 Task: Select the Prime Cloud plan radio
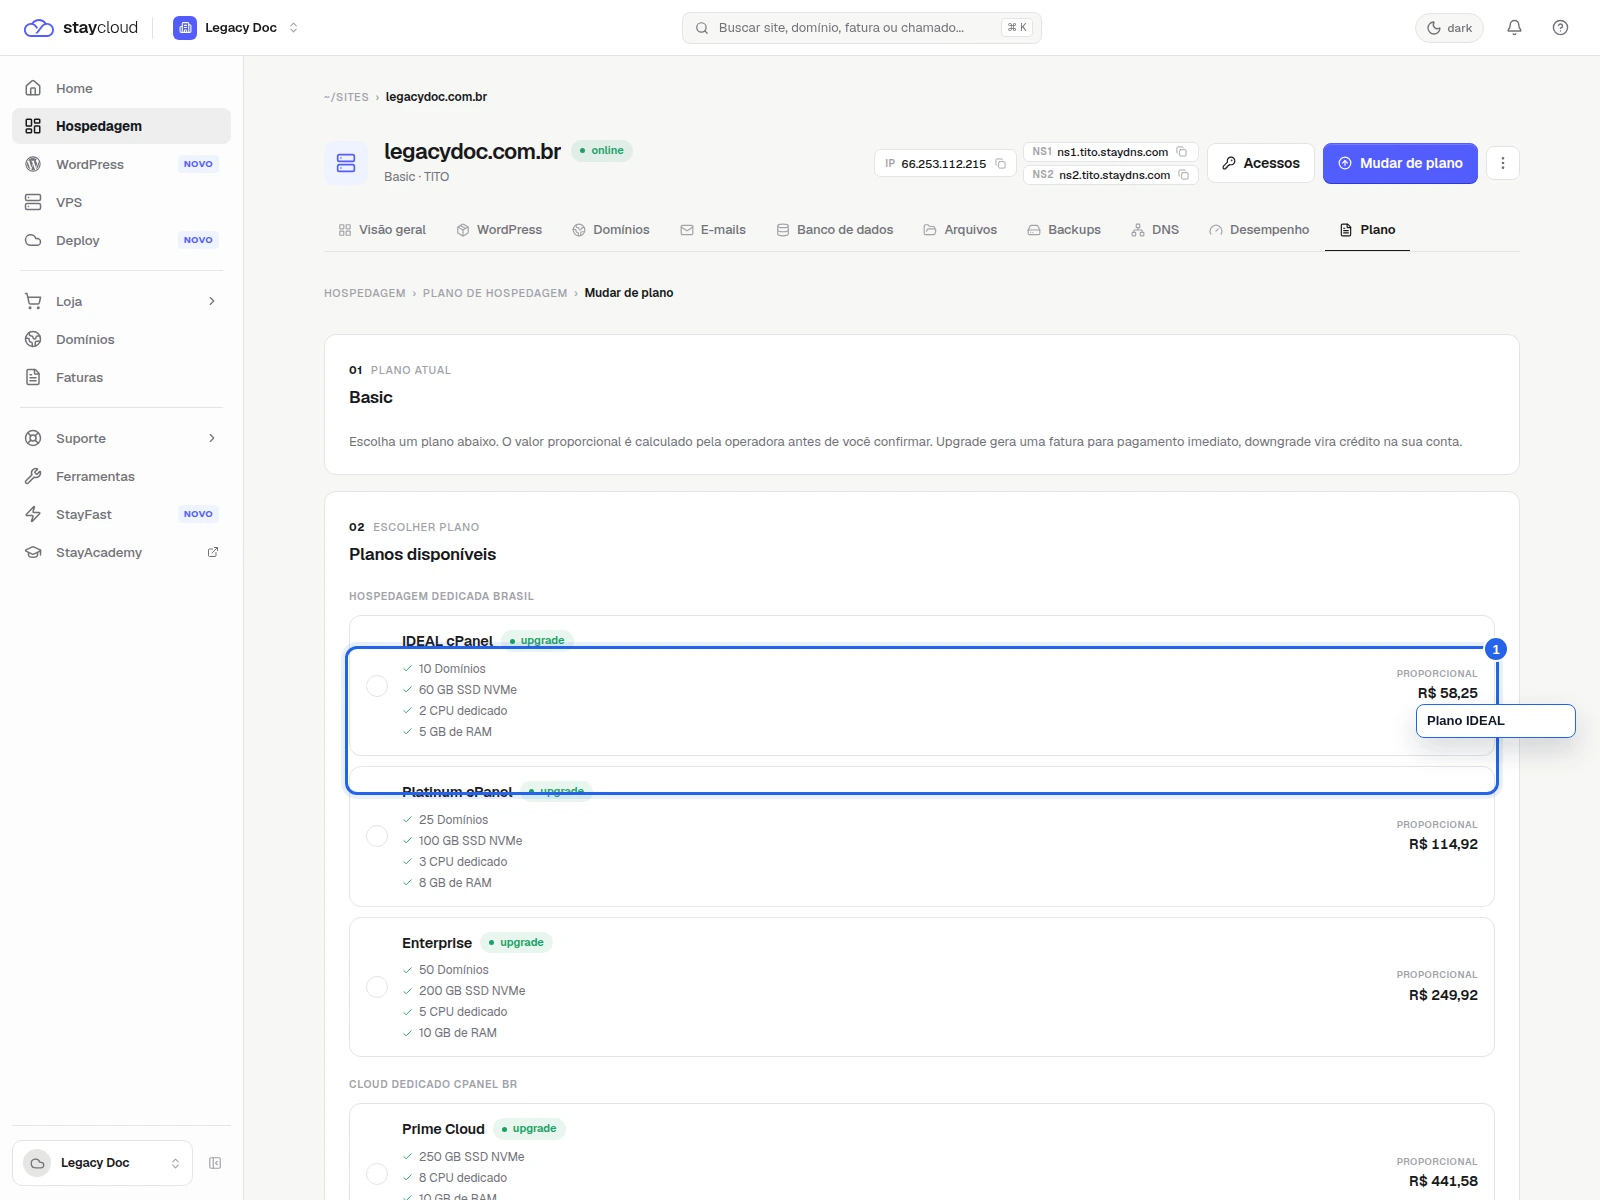click(x=377, y=1173)
